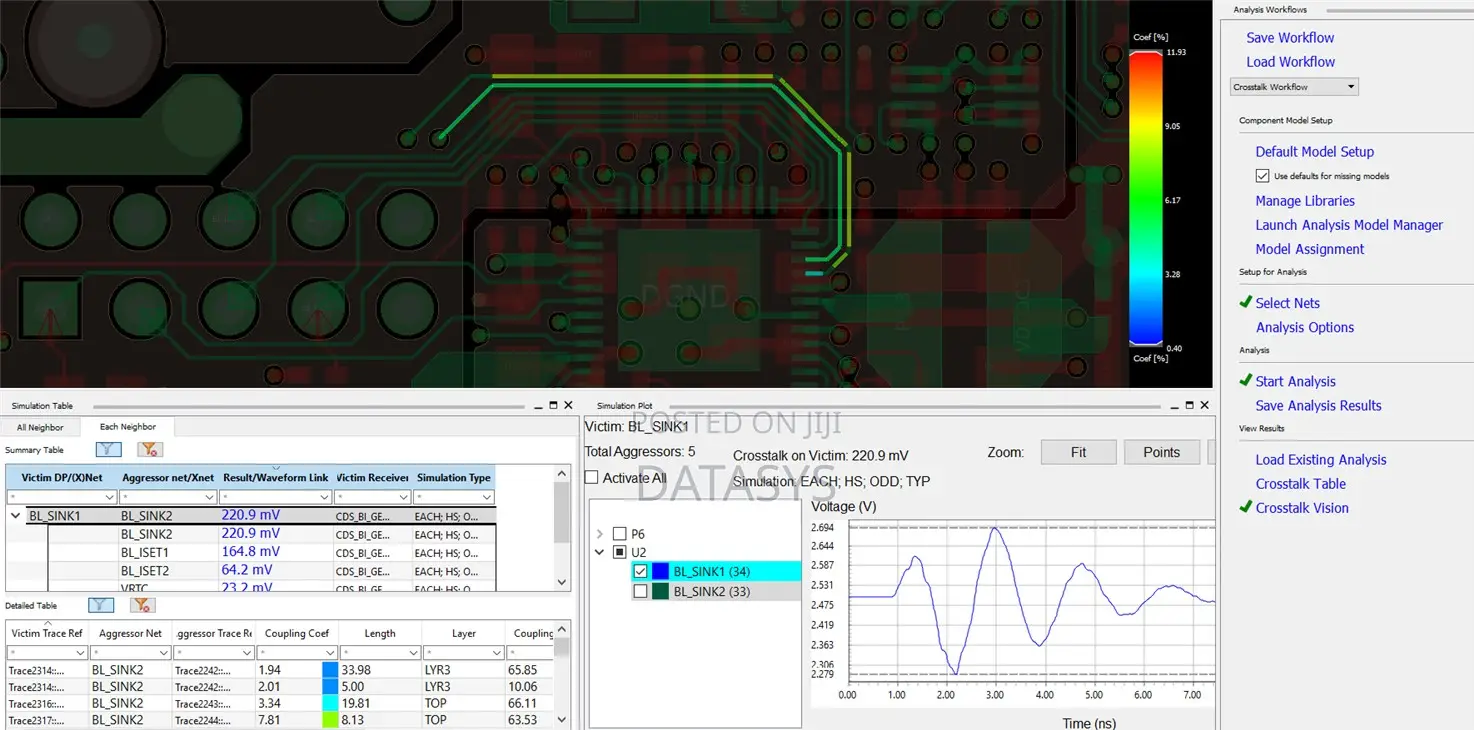Clear the Detailed Table filter icon
Image resolution: width=1474 pixels, height=730 pixels.
pyautogui.click(x=142, y=605)
